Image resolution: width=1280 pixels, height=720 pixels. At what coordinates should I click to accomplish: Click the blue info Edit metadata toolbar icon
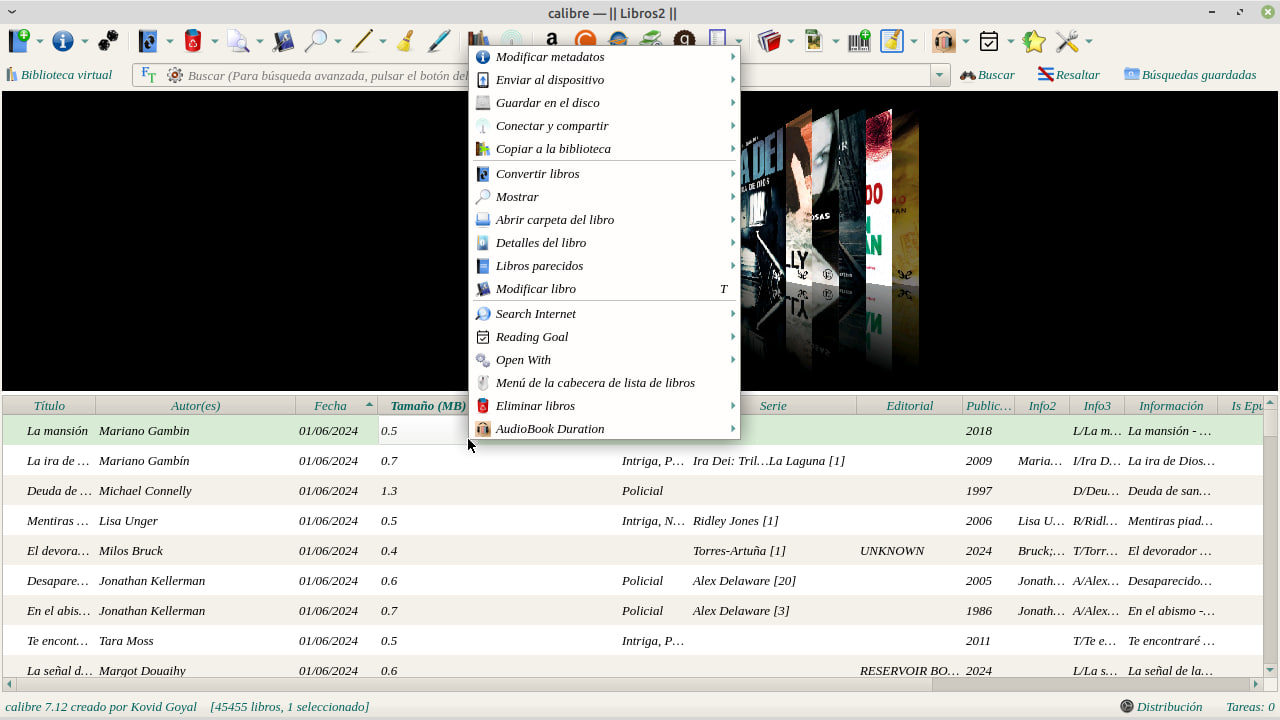[x=63, y=41]
